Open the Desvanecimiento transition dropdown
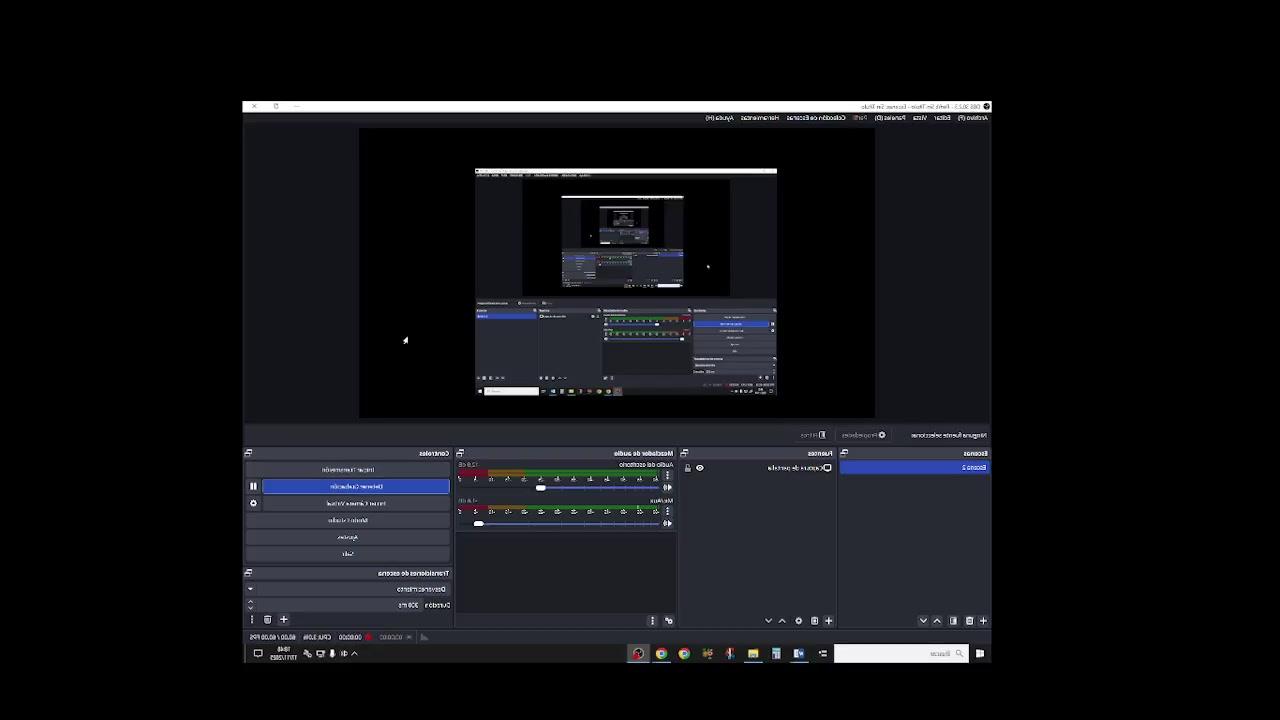This screenshot has width=1280, height=720. [x=347, y=589]
